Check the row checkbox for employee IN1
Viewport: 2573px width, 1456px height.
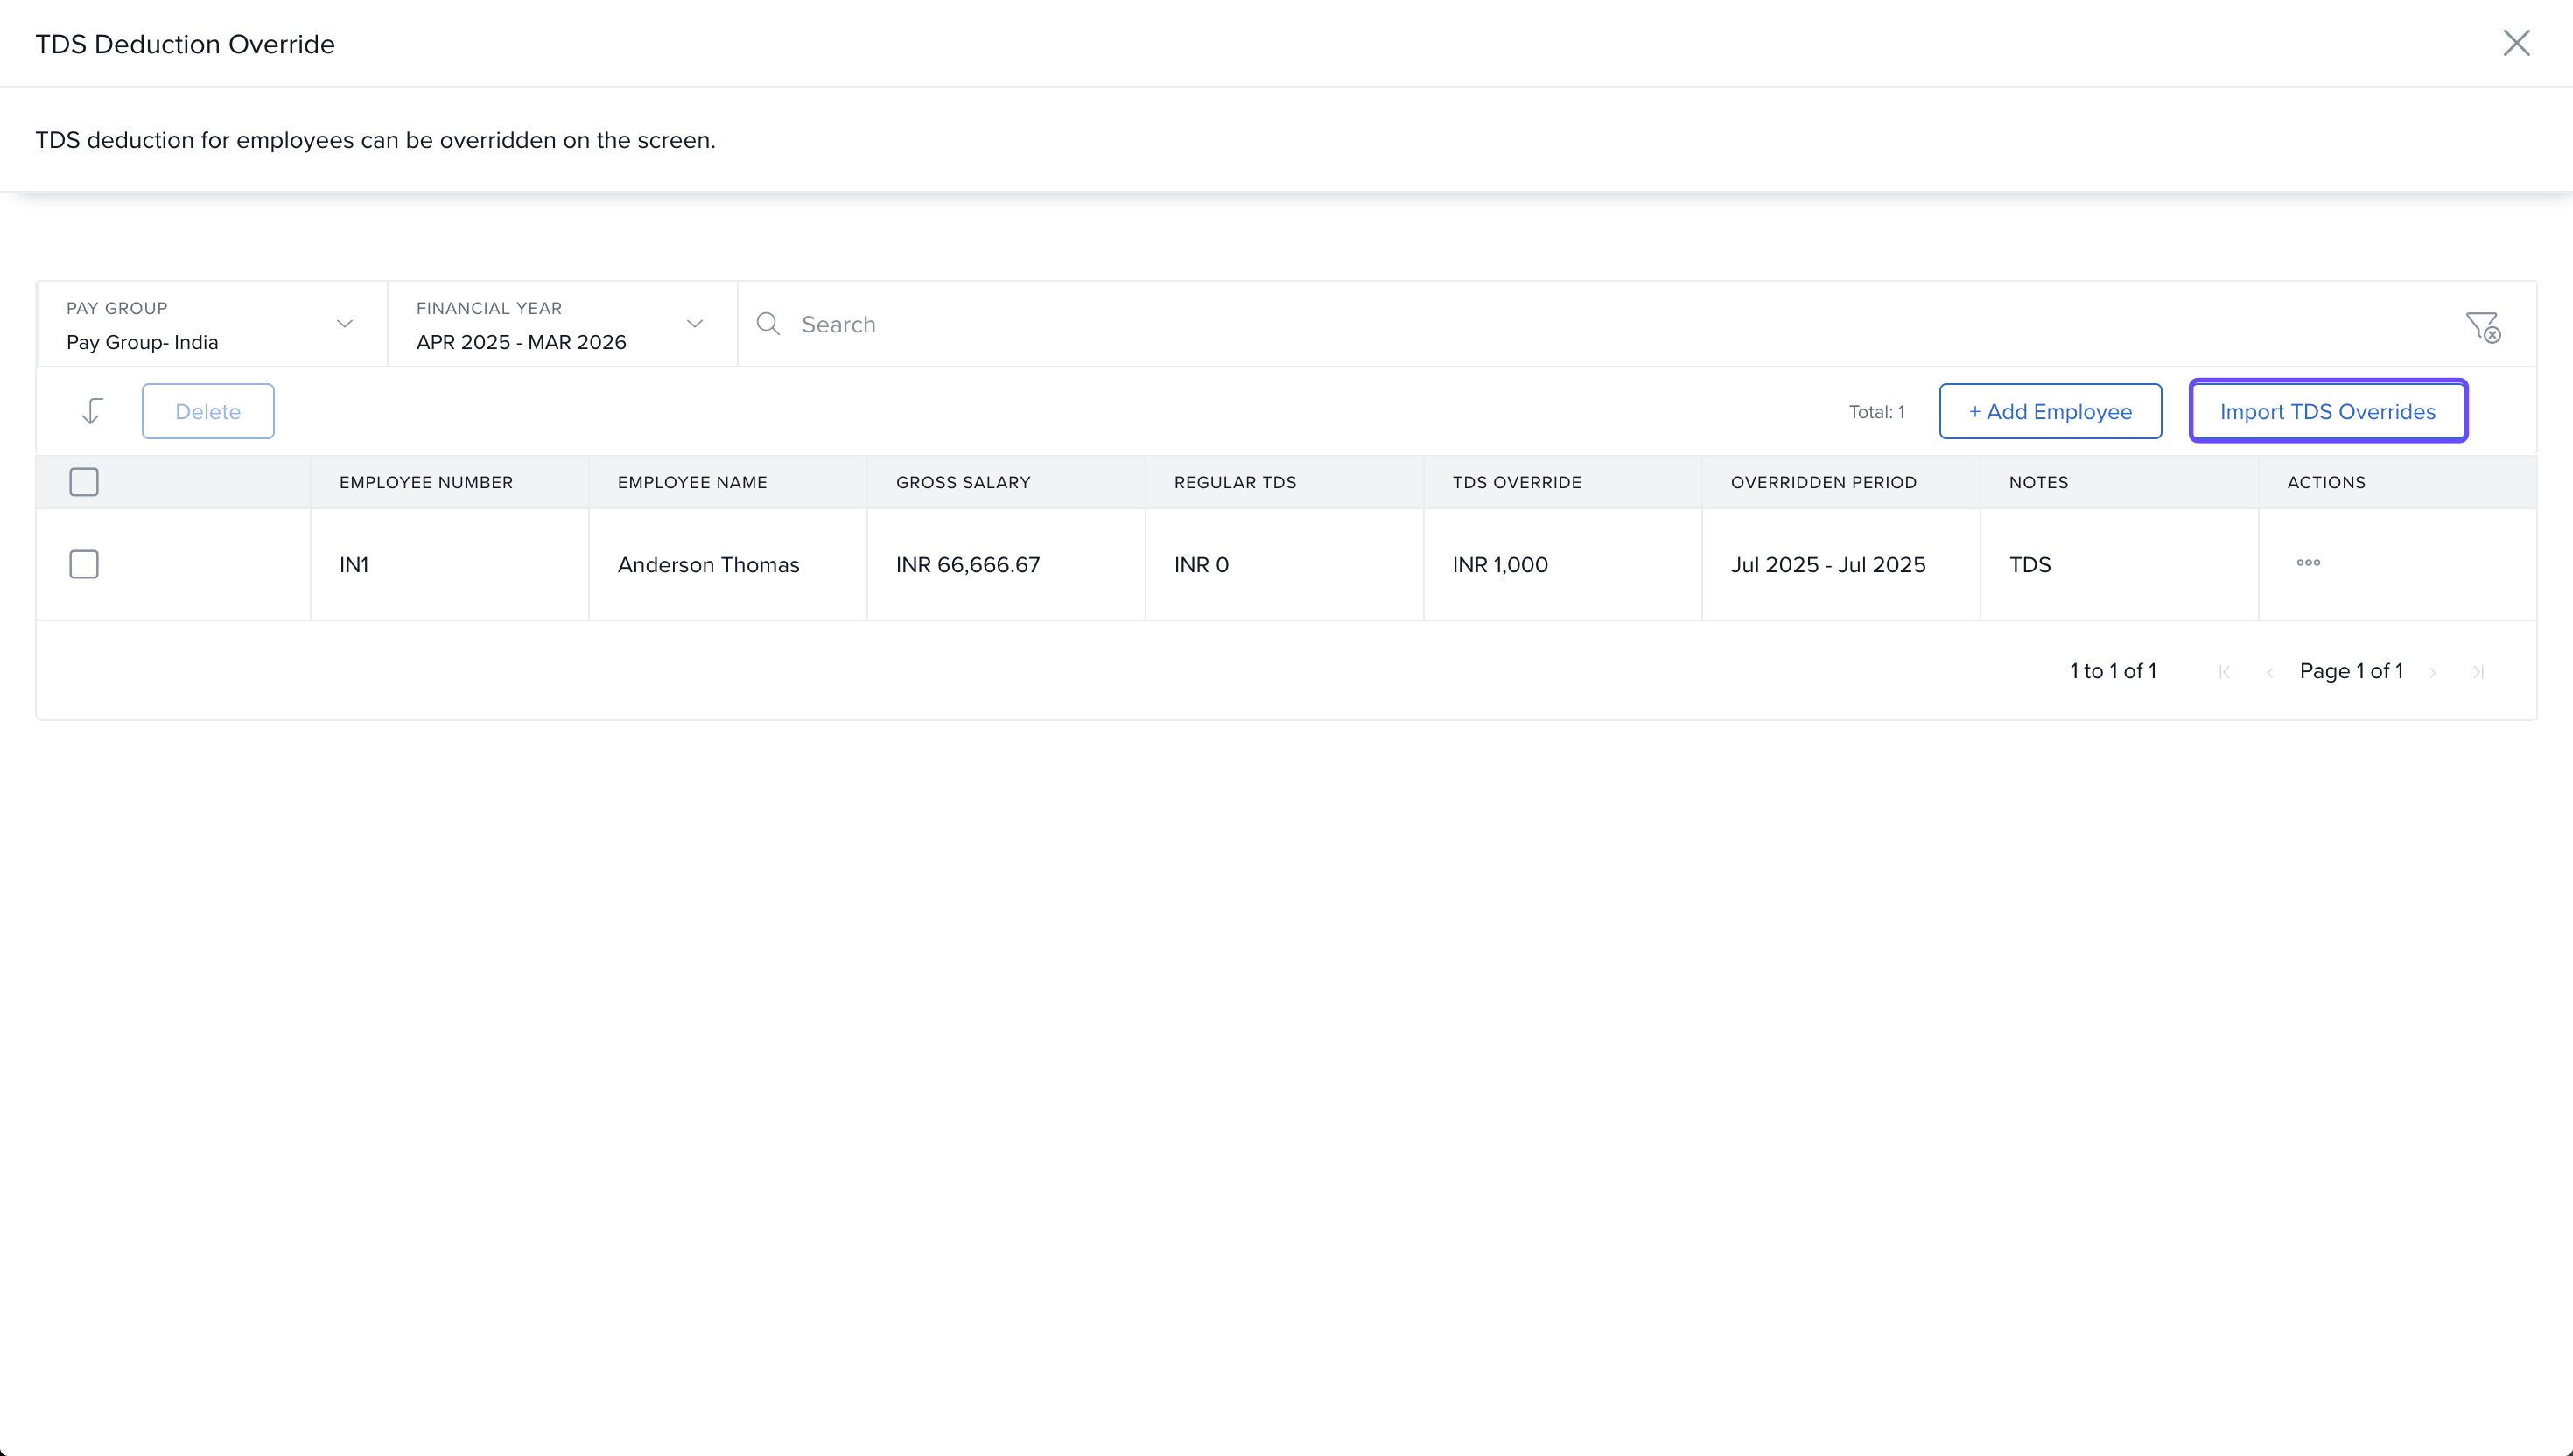coord(84,564)
